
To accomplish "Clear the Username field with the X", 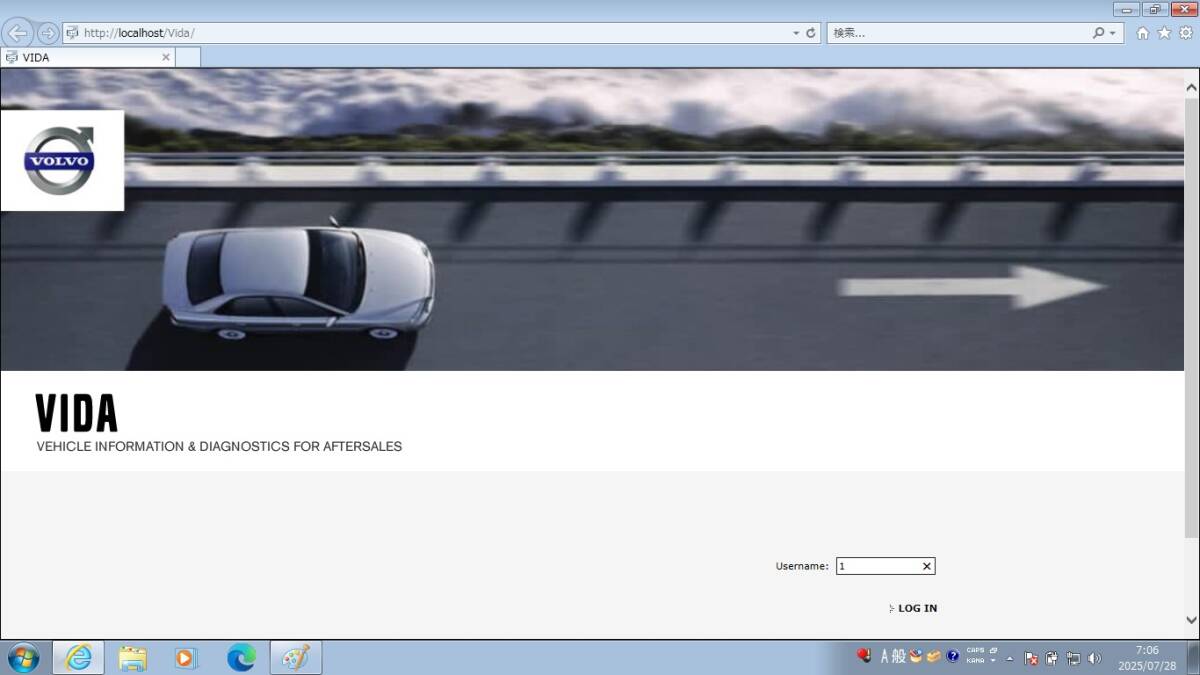I will (927, 566).
